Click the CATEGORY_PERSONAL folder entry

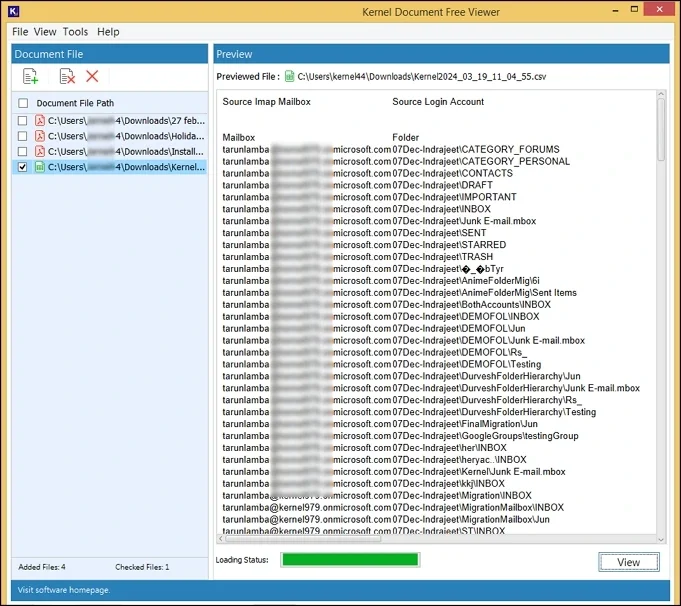[x=481, y=162]
